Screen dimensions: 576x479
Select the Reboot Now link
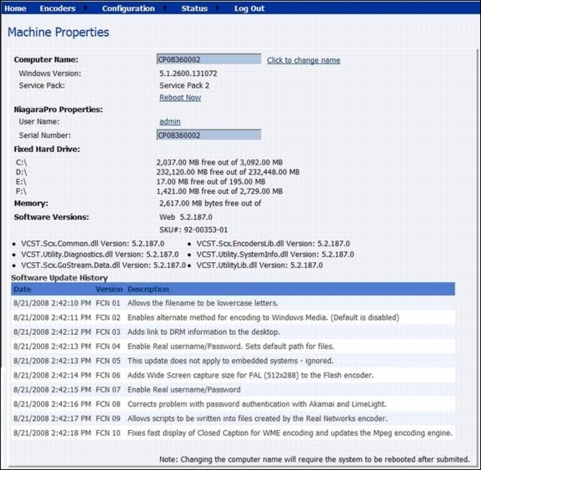tap(180, 98)
